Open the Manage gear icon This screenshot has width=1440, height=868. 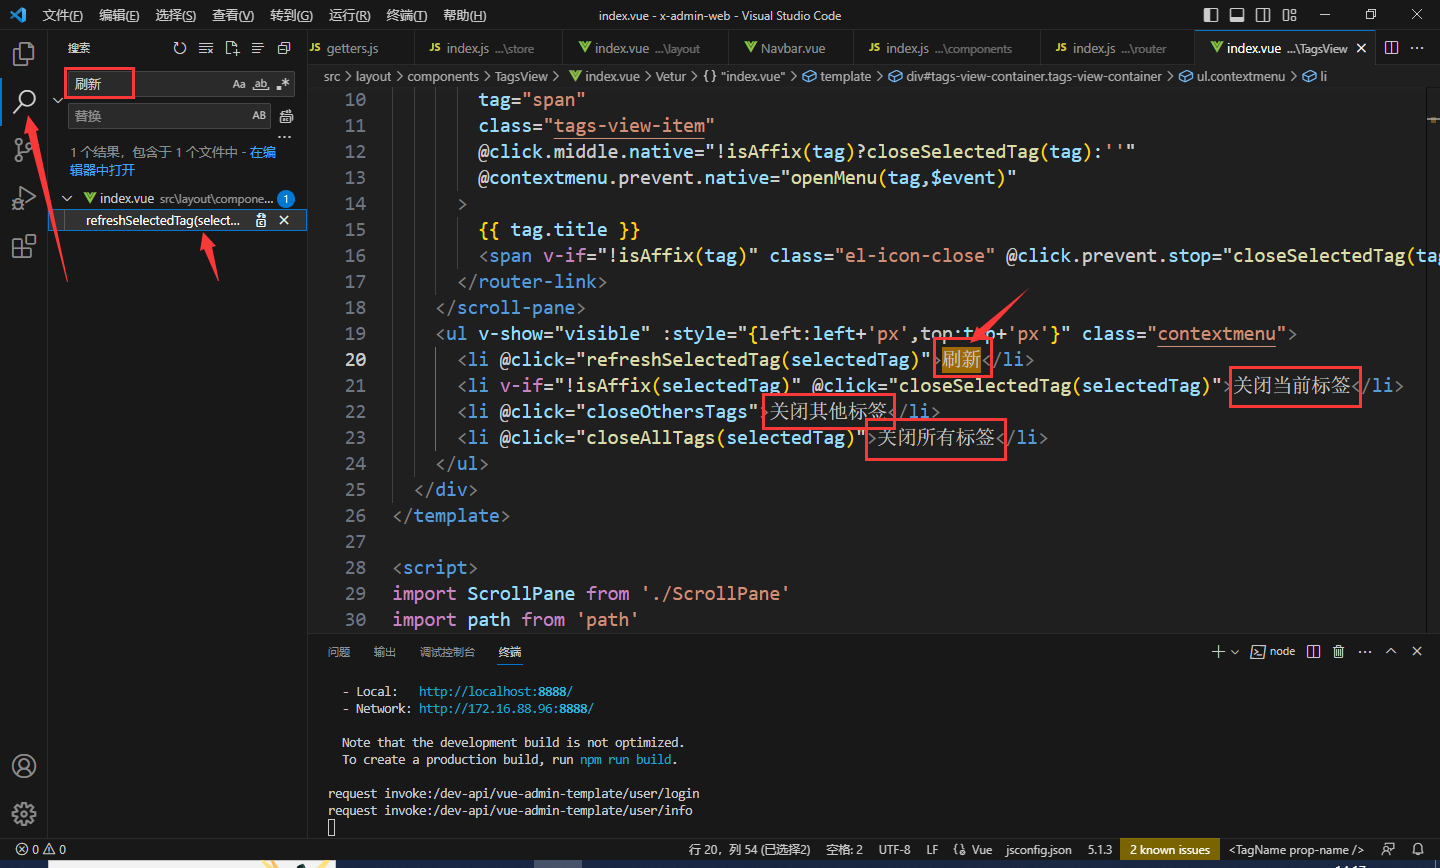24,814
